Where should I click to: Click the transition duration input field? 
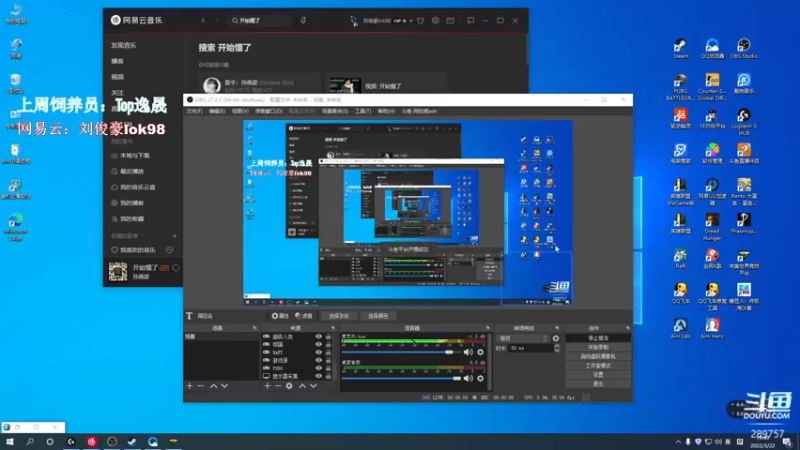(530, 348)
